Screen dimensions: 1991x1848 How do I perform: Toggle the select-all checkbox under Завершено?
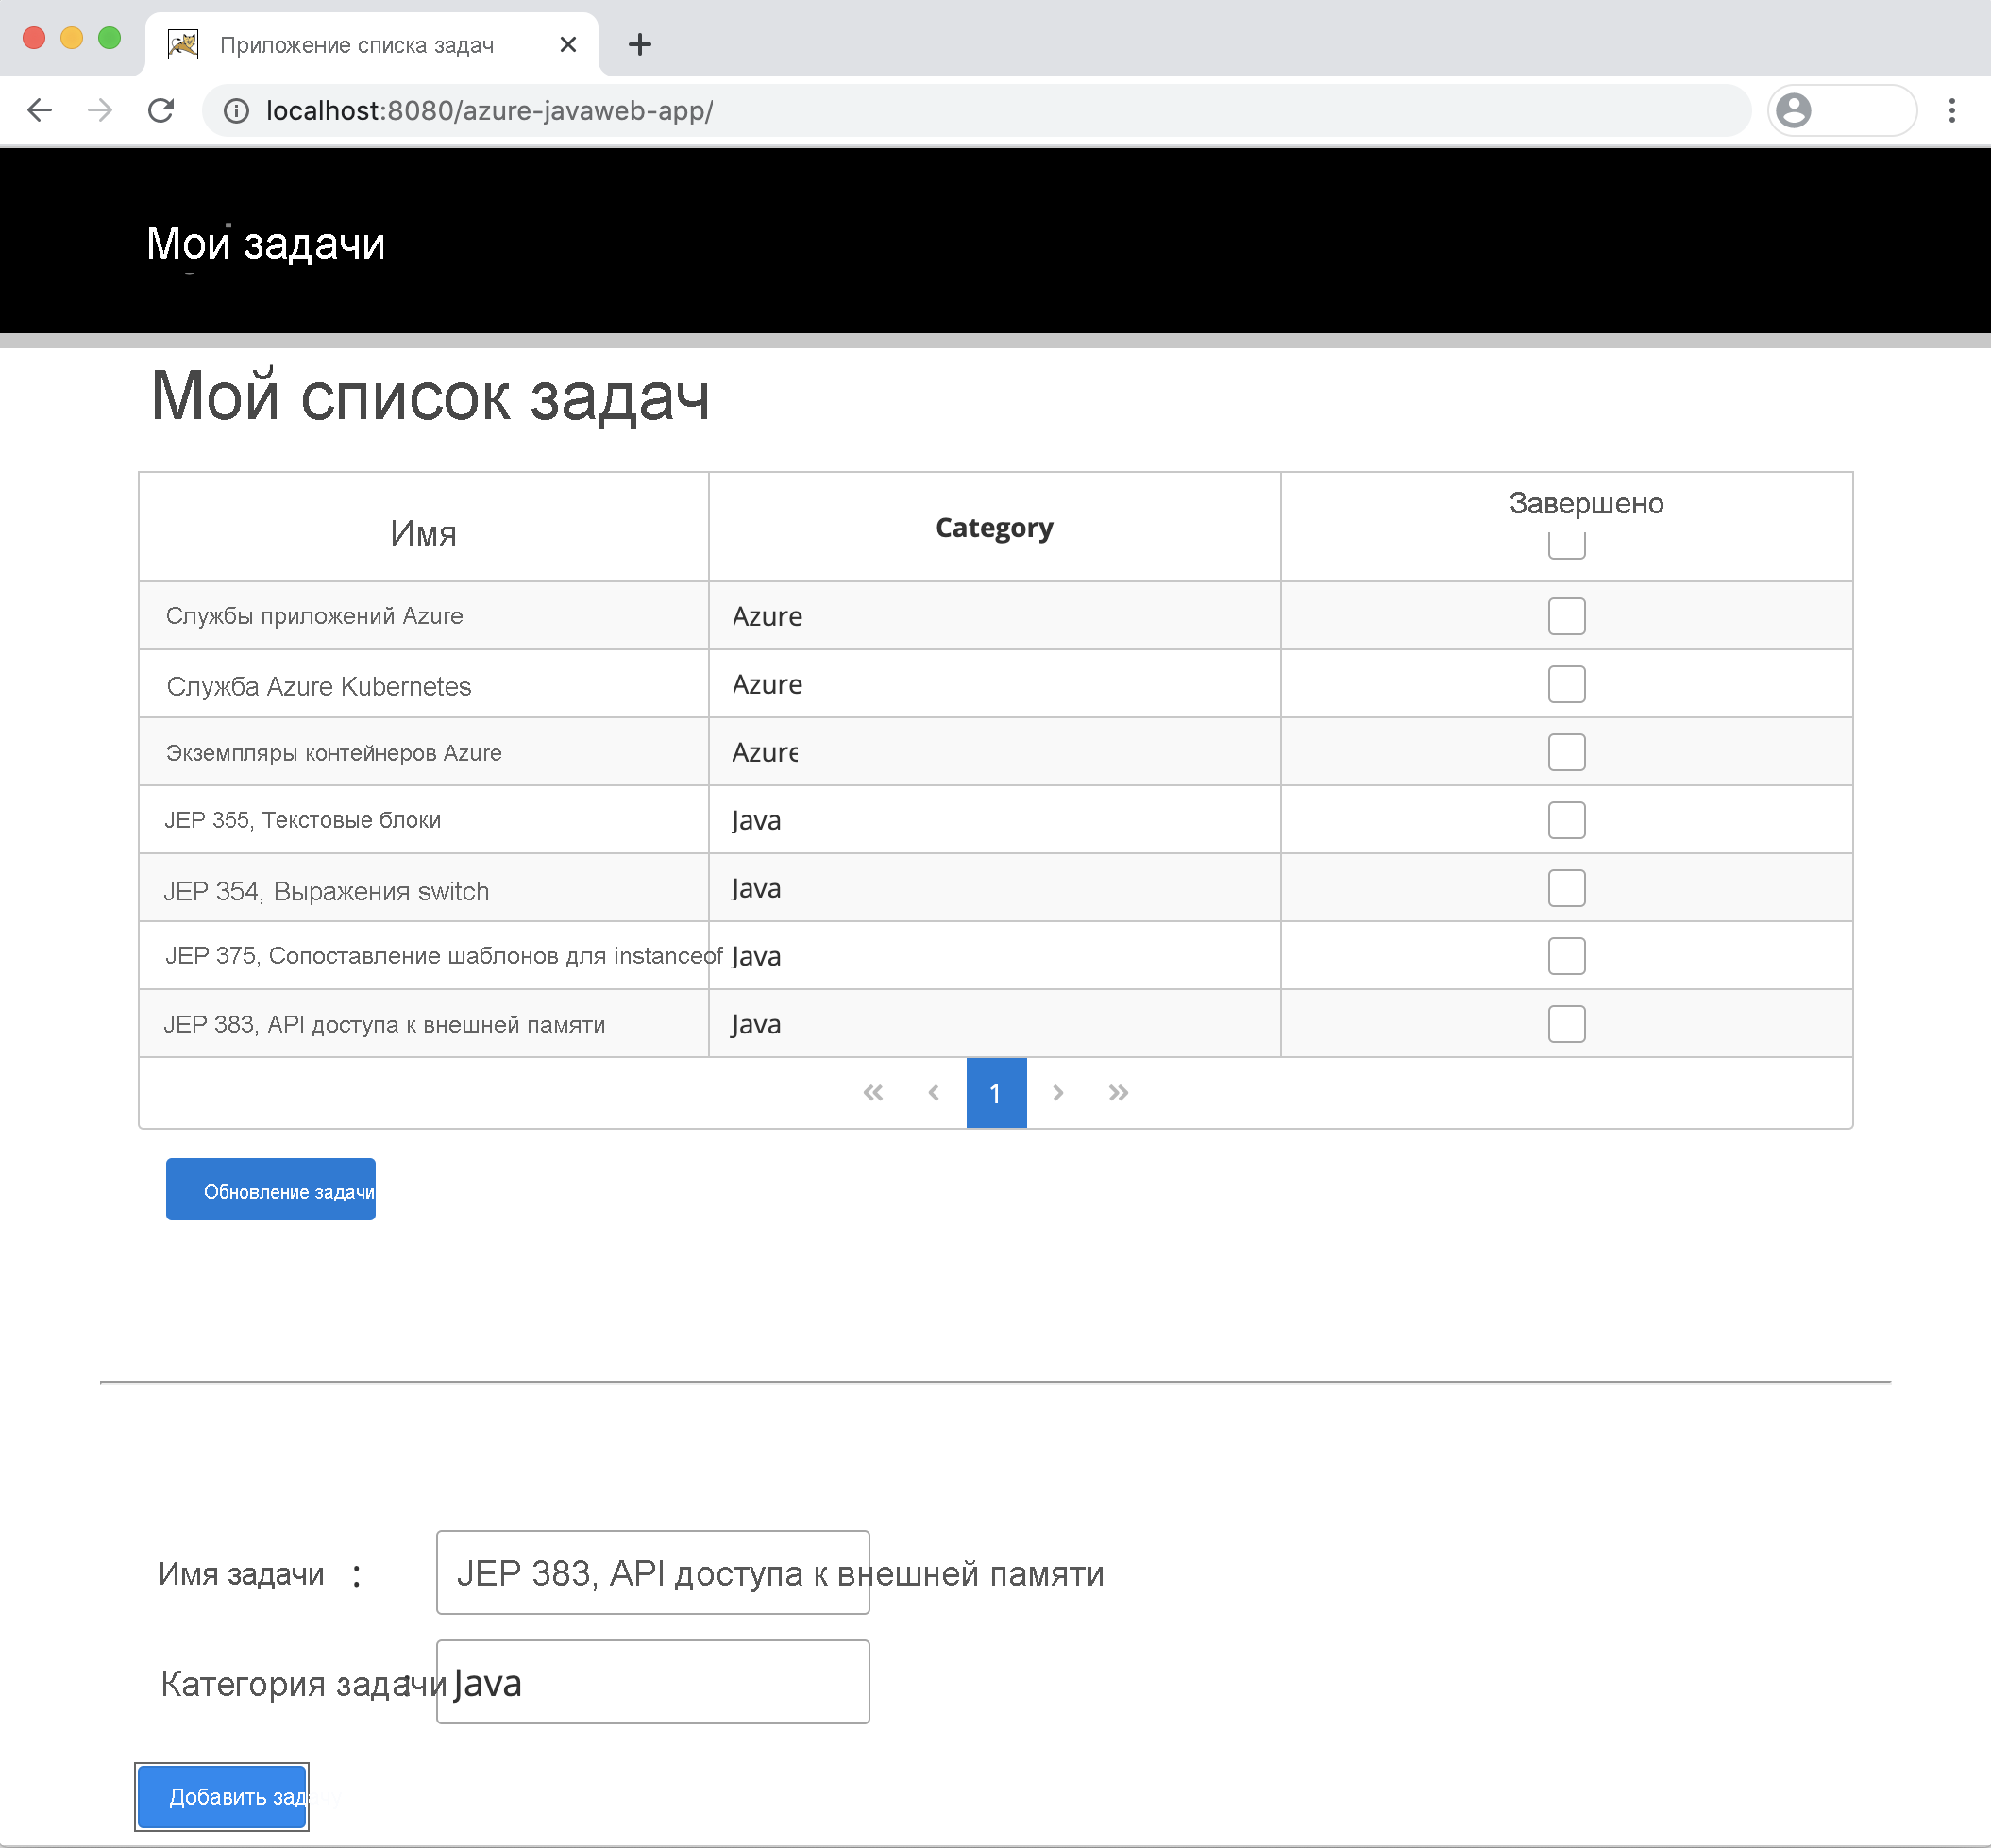coord(1567,545)
